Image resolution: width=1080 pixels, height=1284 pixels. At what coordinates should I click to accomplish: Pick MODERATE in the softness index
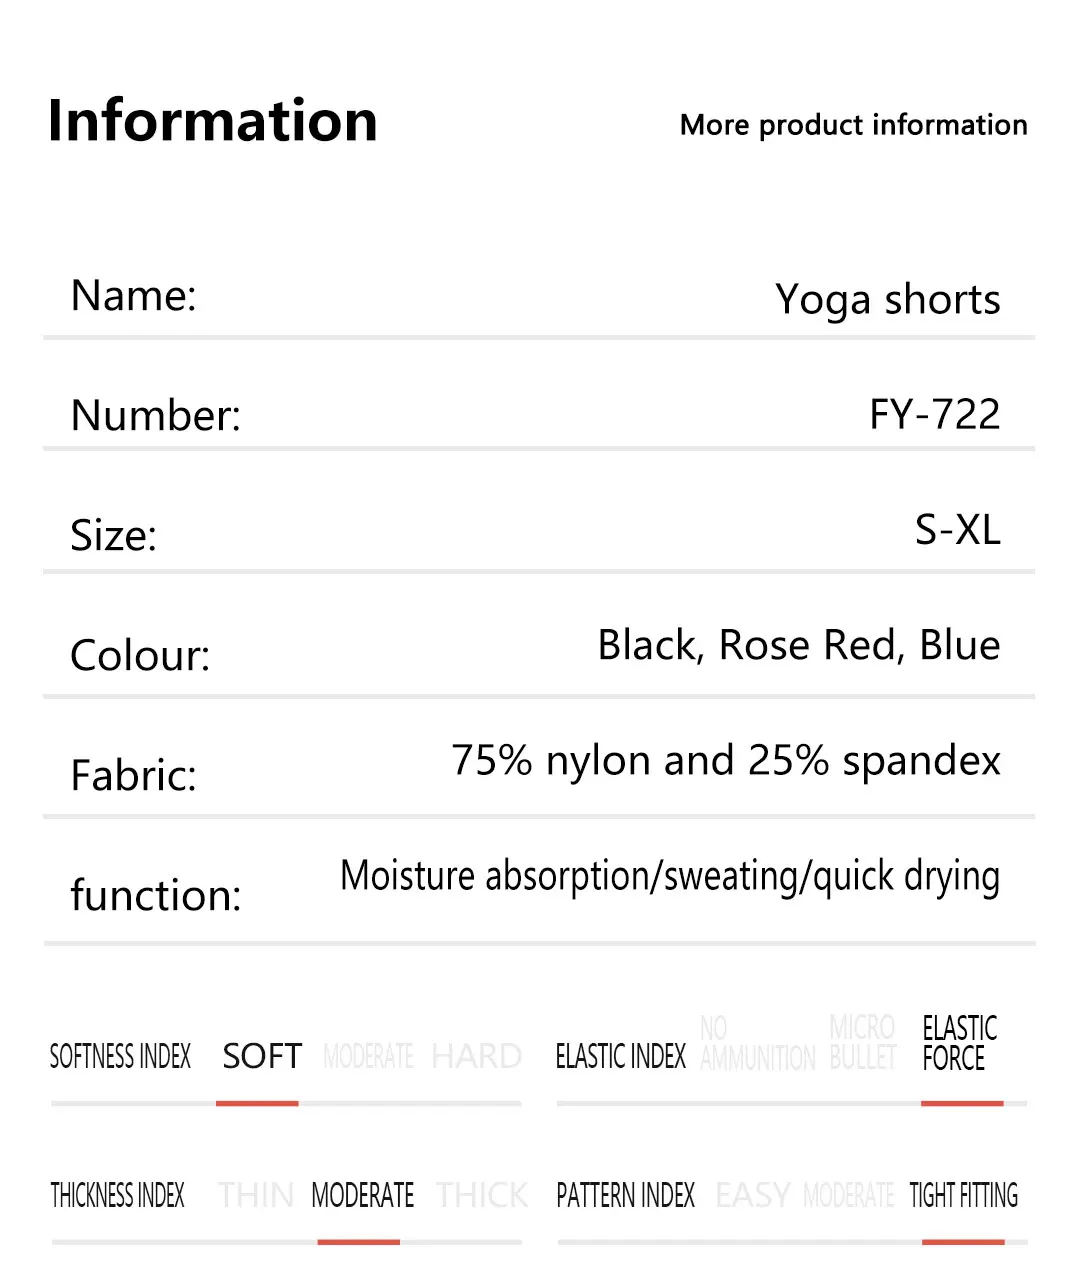[368, 1056]
